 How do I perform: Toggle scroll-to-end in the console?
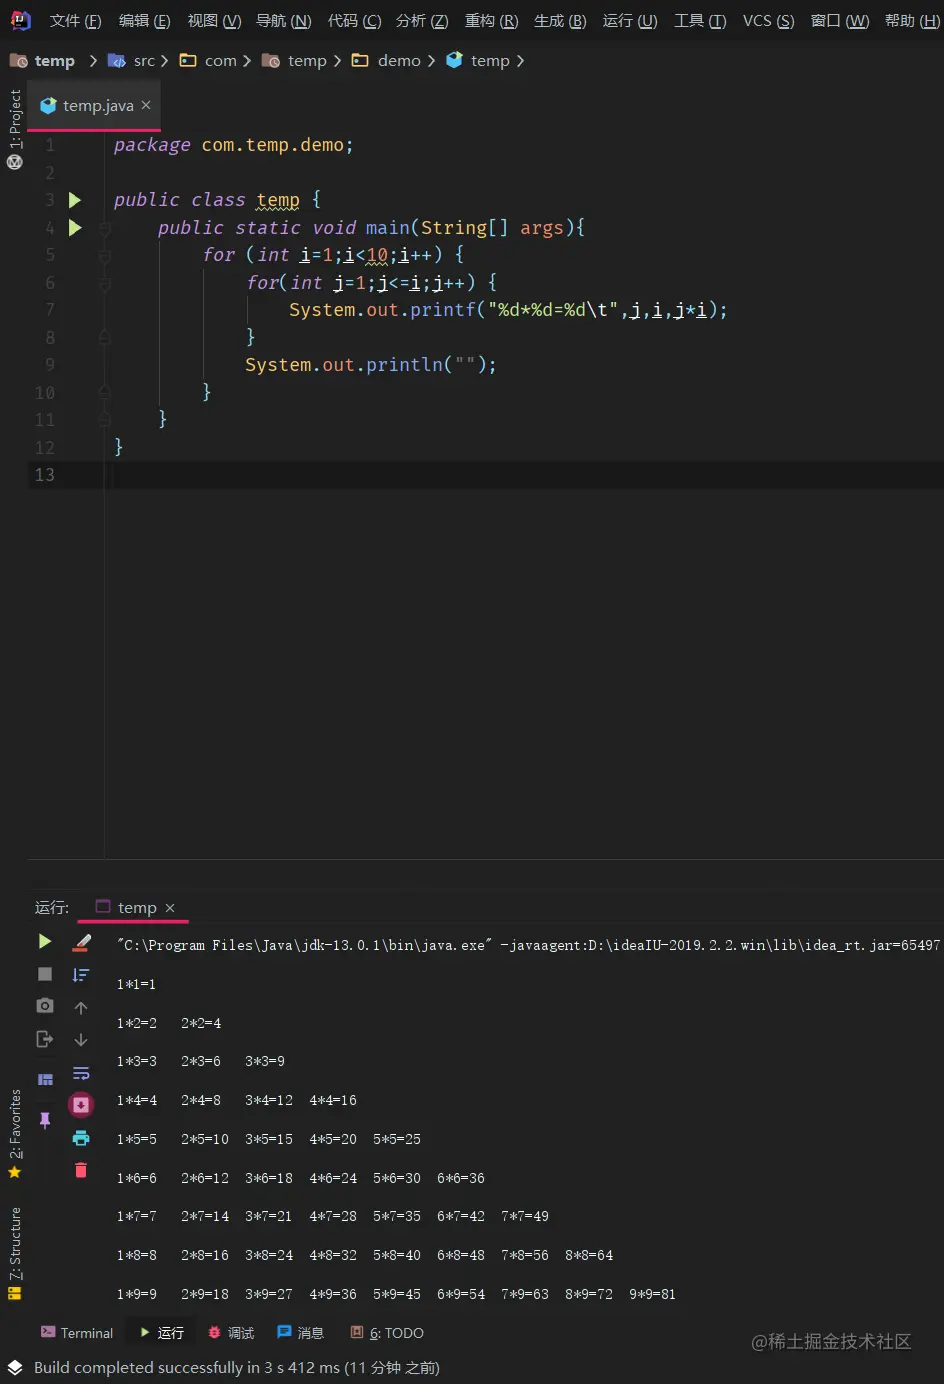(x=81, y=1105)
